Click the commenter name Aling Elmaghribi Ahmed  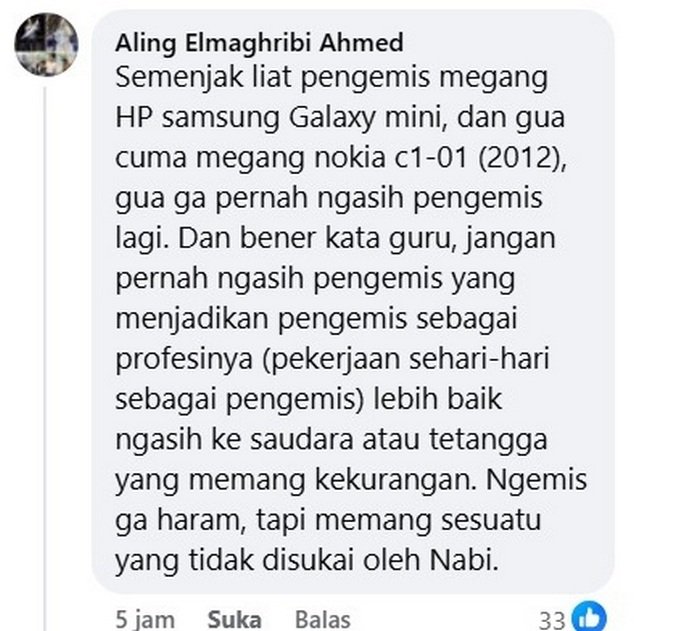259,43
